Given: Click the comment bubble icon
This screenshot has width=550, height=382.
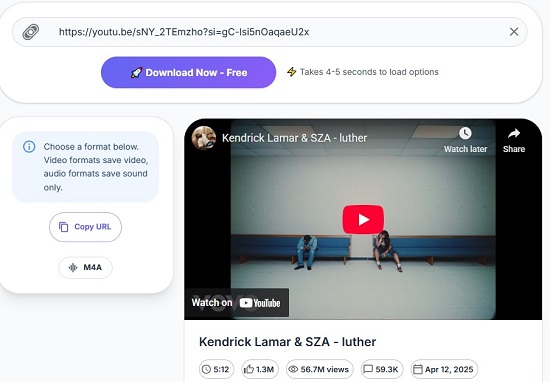Looking at the screenshot, I should pos(368,369).
